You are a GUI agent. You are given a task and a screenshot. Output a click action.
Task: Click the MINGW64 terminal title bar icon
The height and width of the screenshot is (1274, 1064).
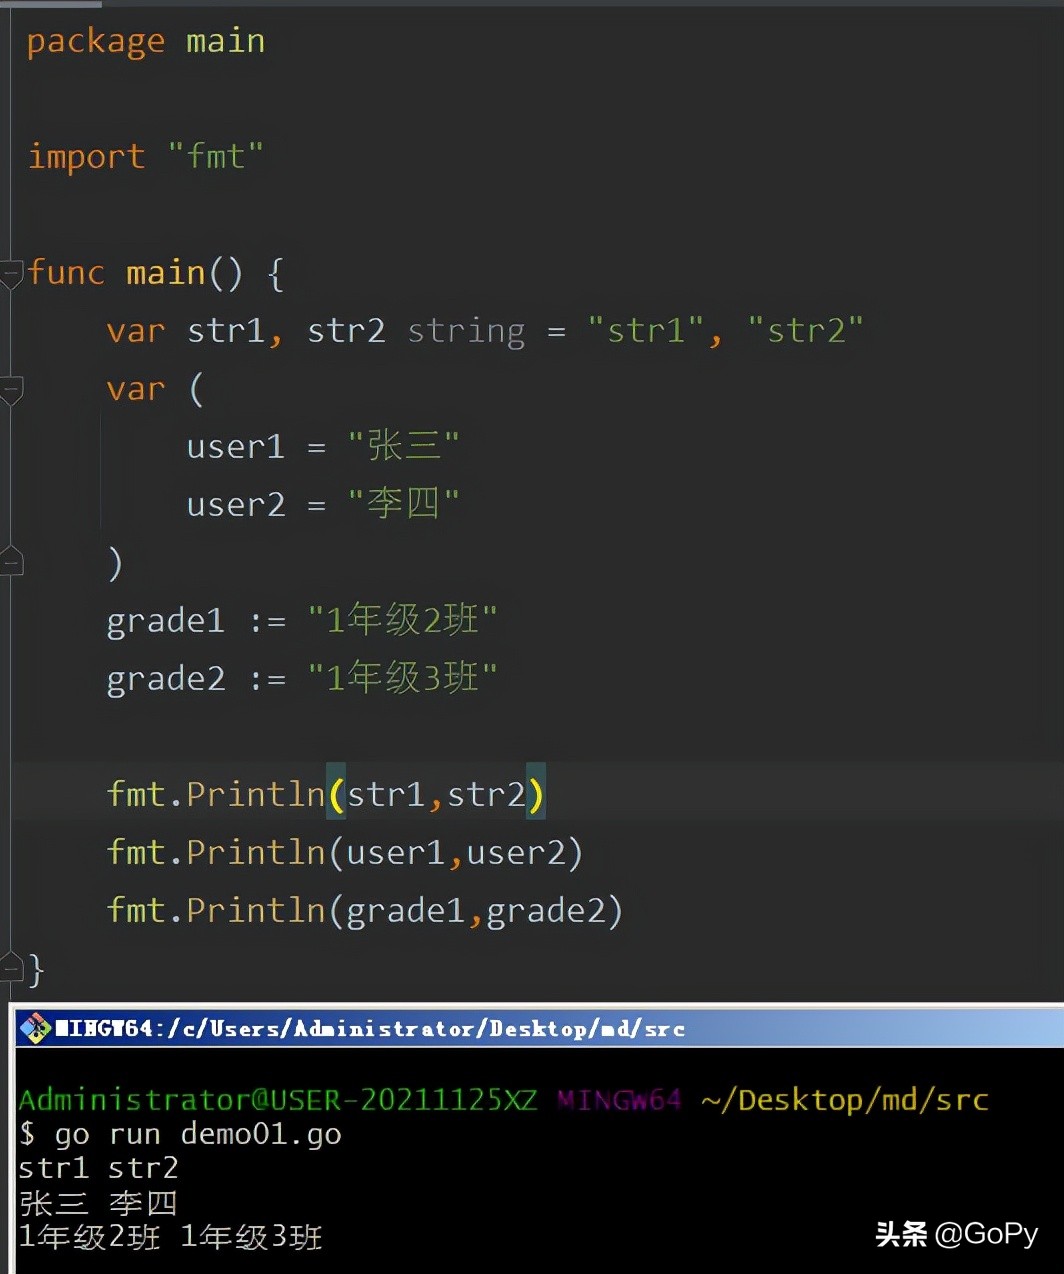pyautogui.click(x=35, y=1028)
